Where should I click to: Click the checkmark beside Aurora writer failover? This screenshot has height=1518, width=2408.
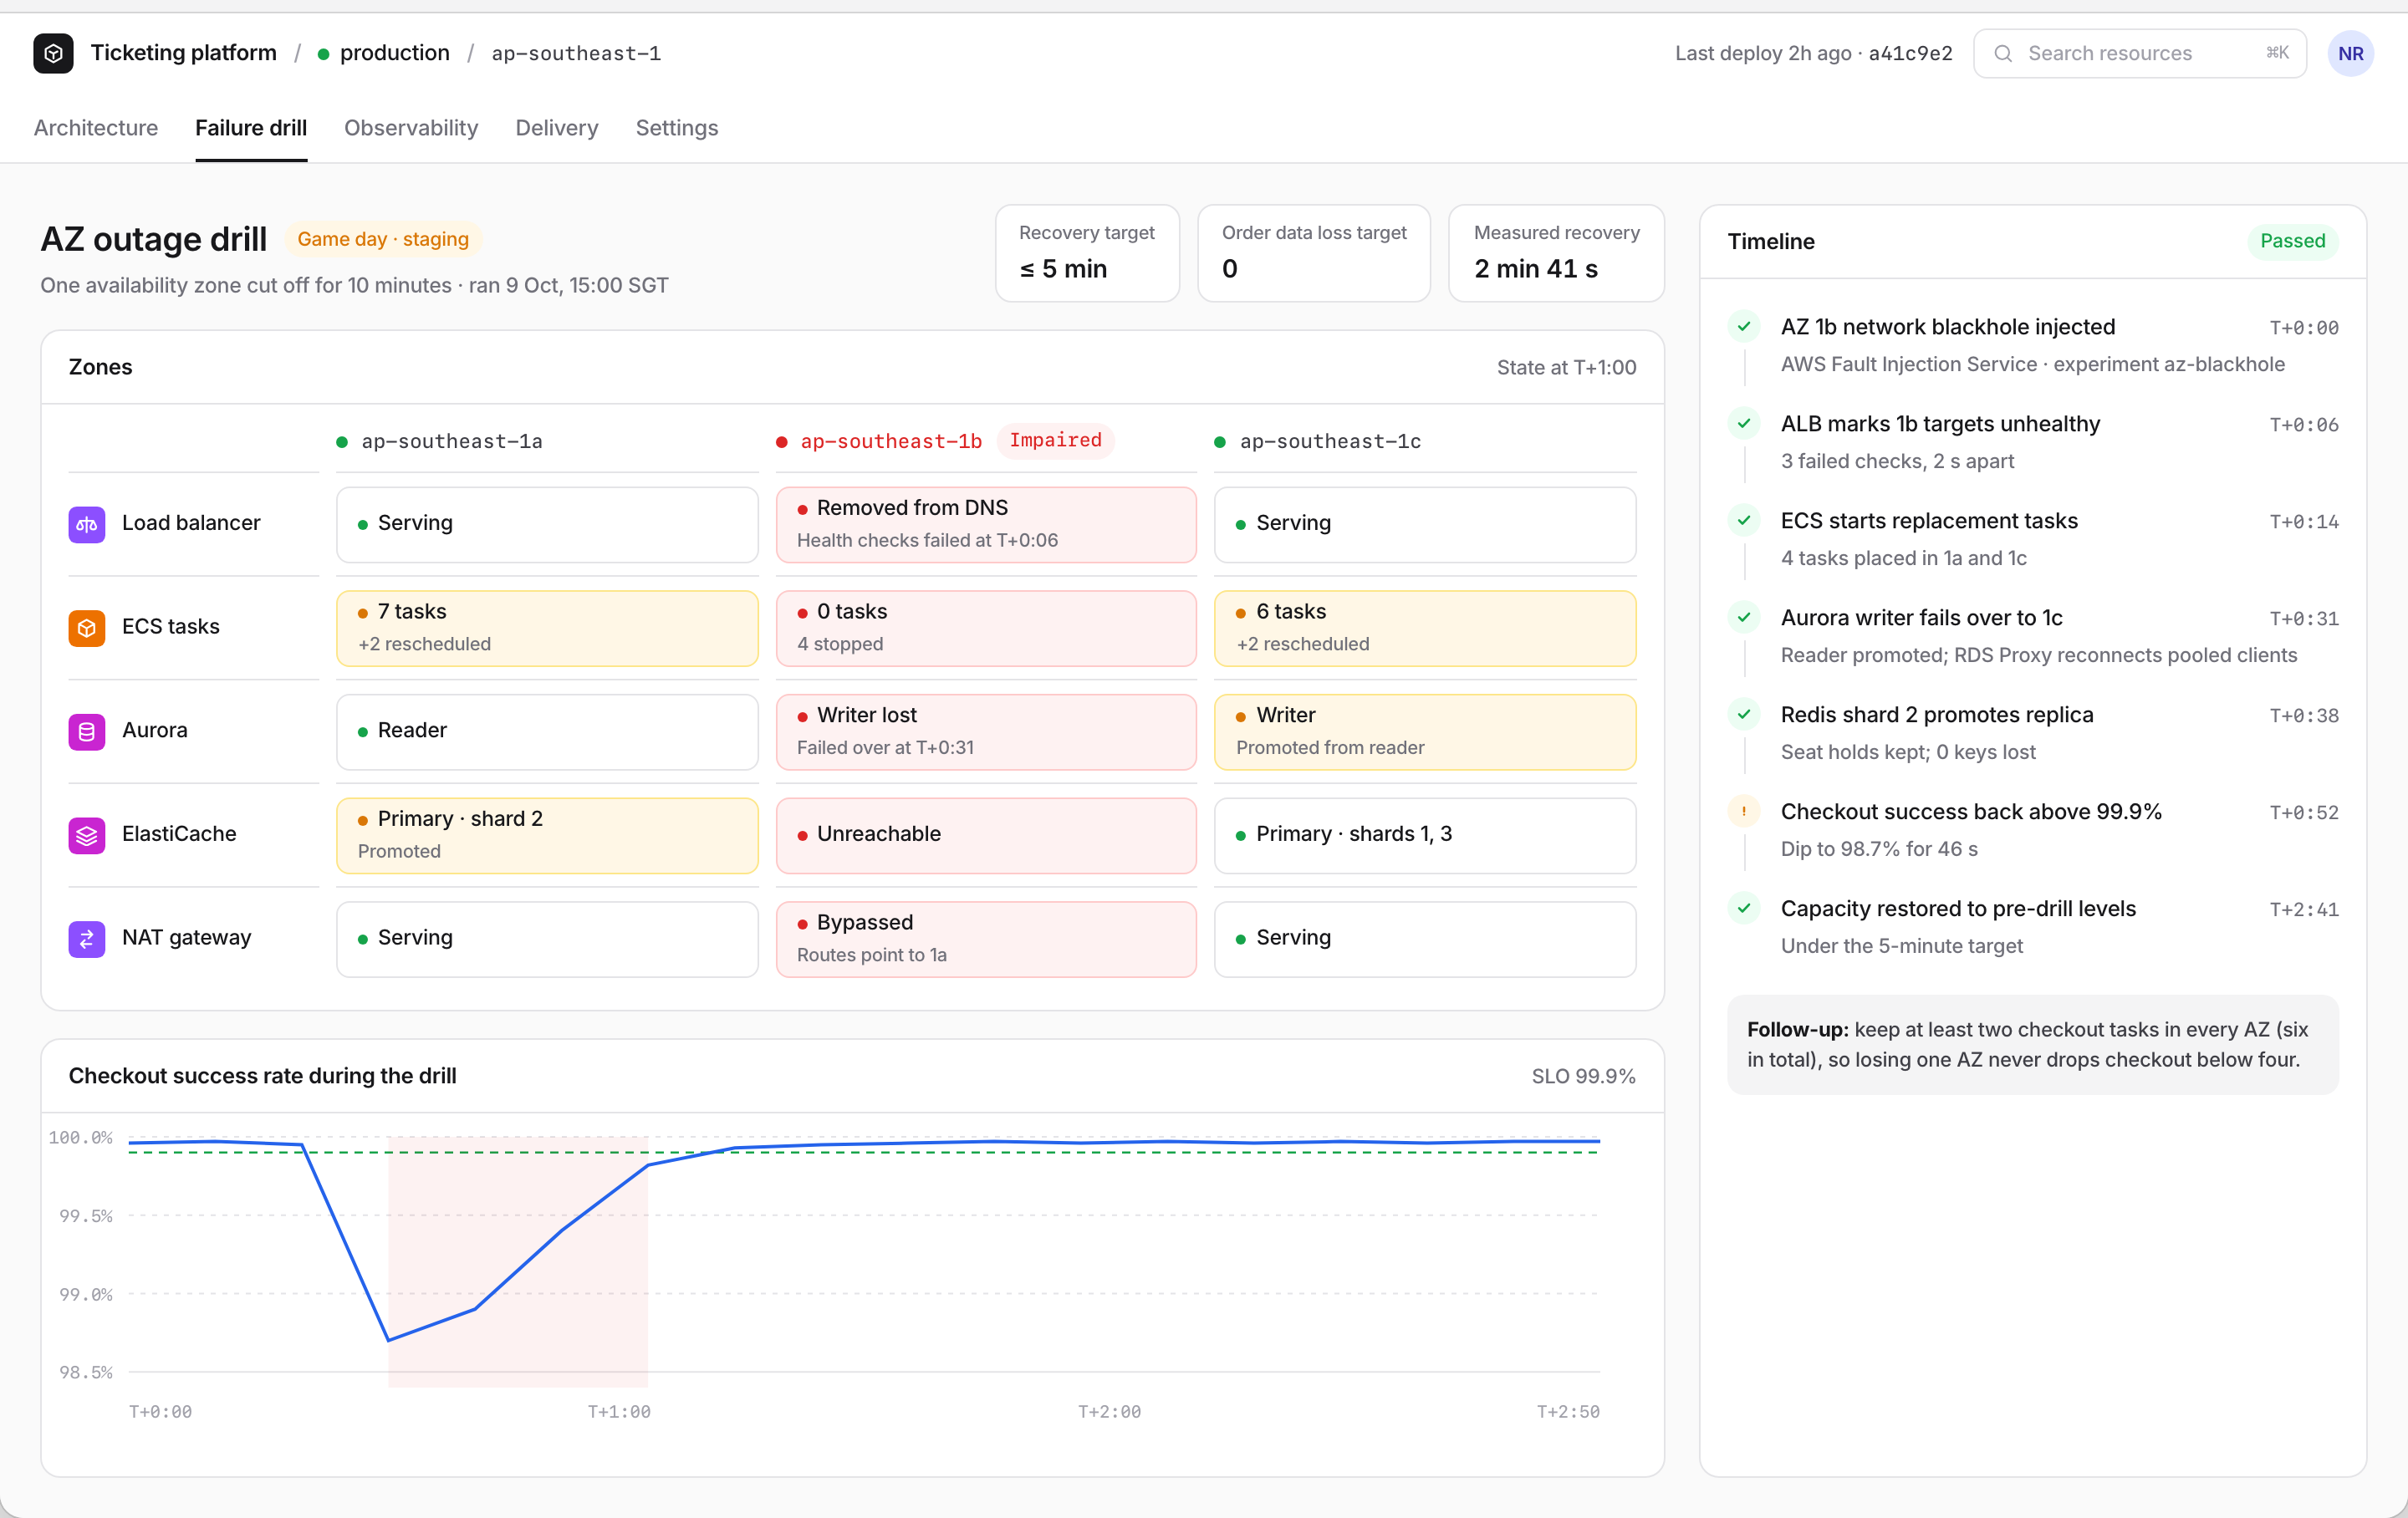(1744, 617)
